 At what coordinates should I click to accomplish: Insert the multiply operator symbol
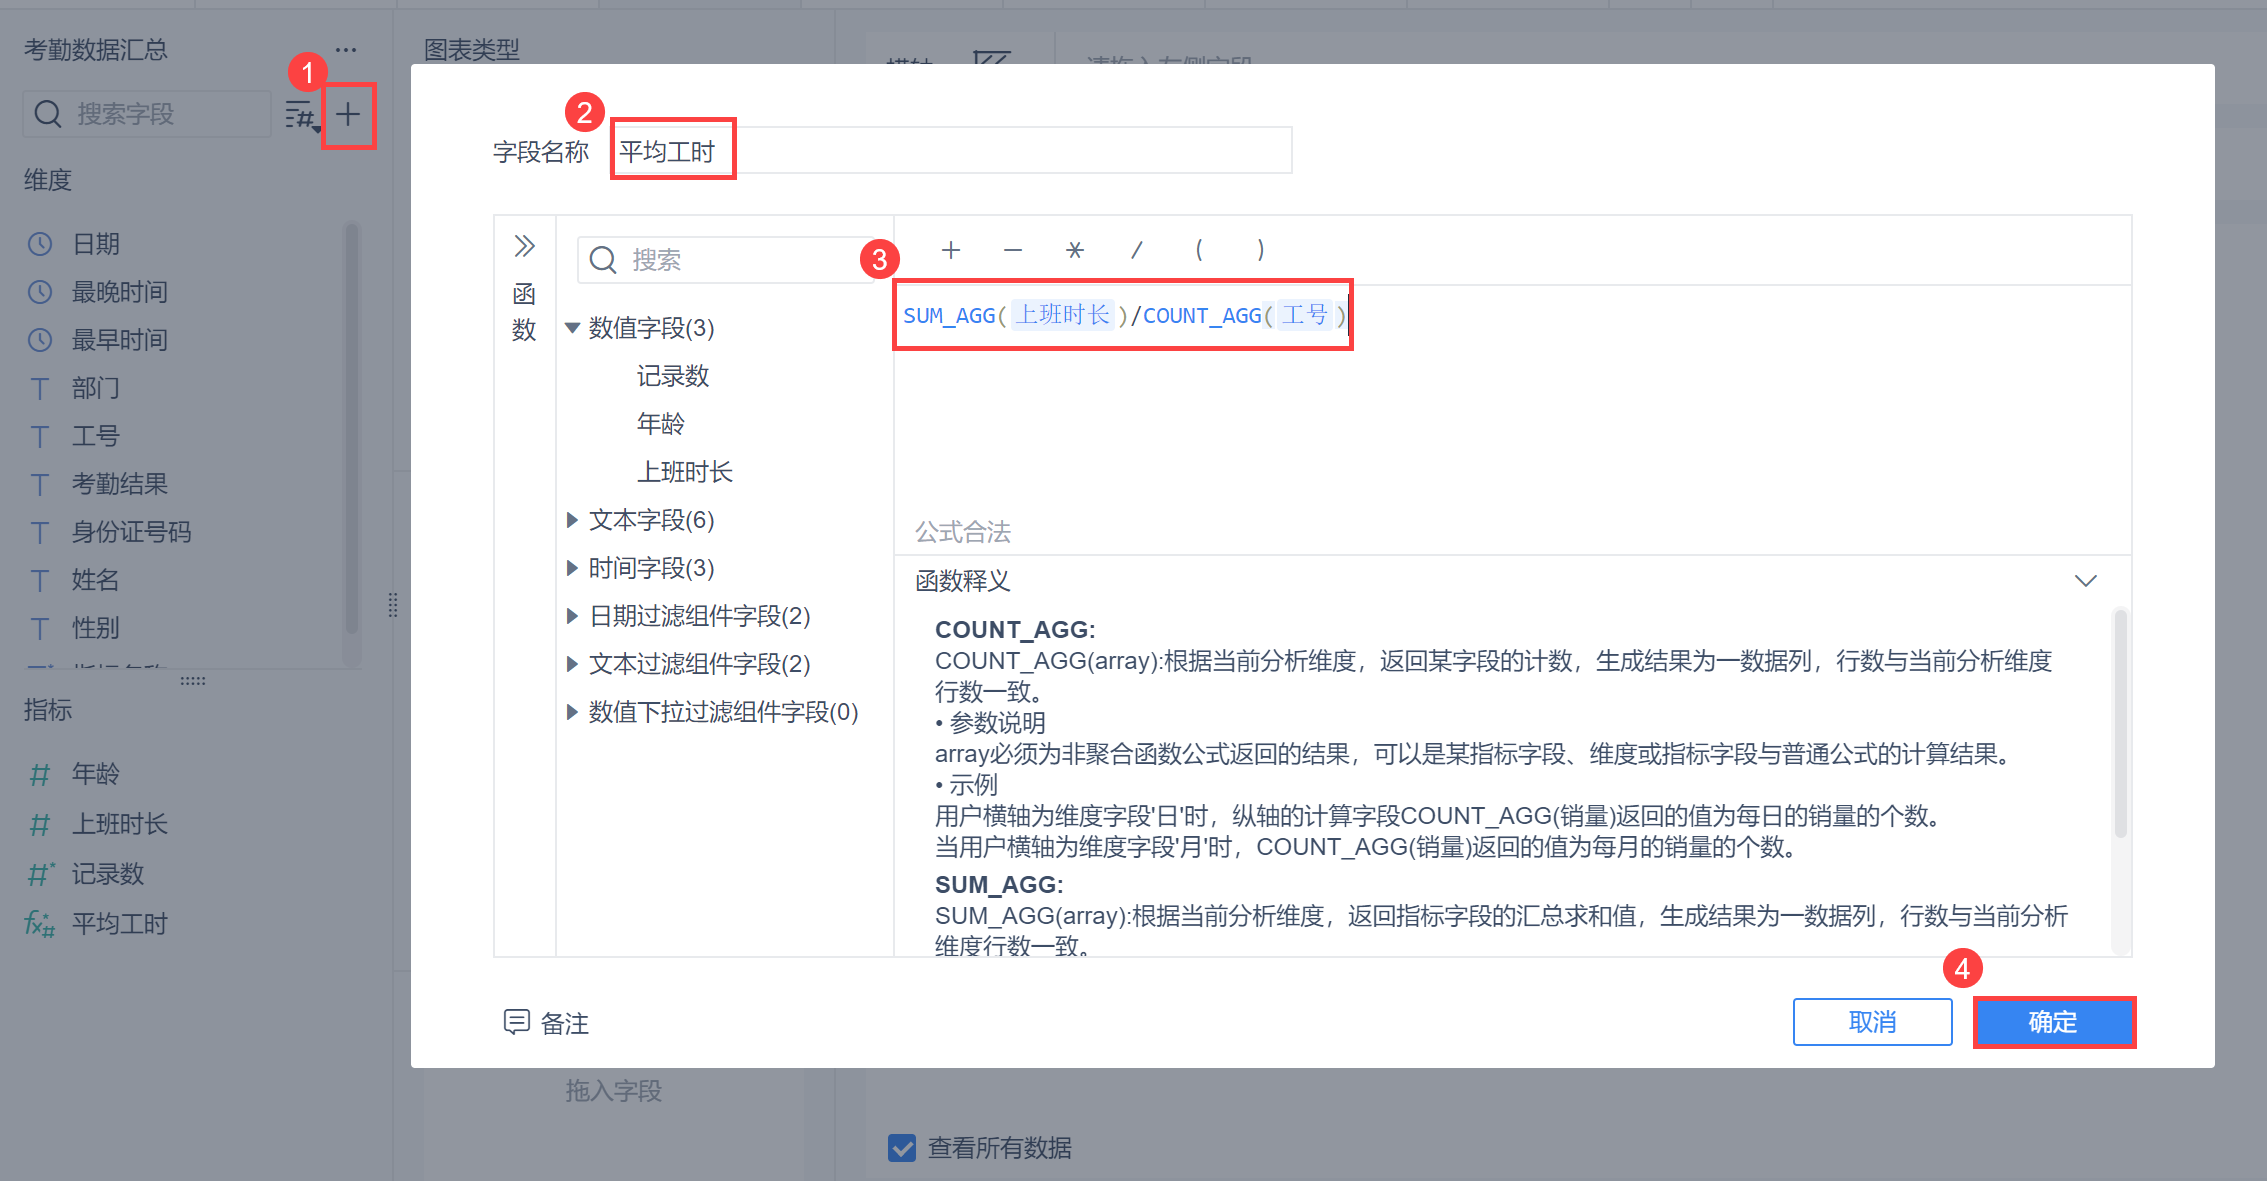pos(1074,250)
